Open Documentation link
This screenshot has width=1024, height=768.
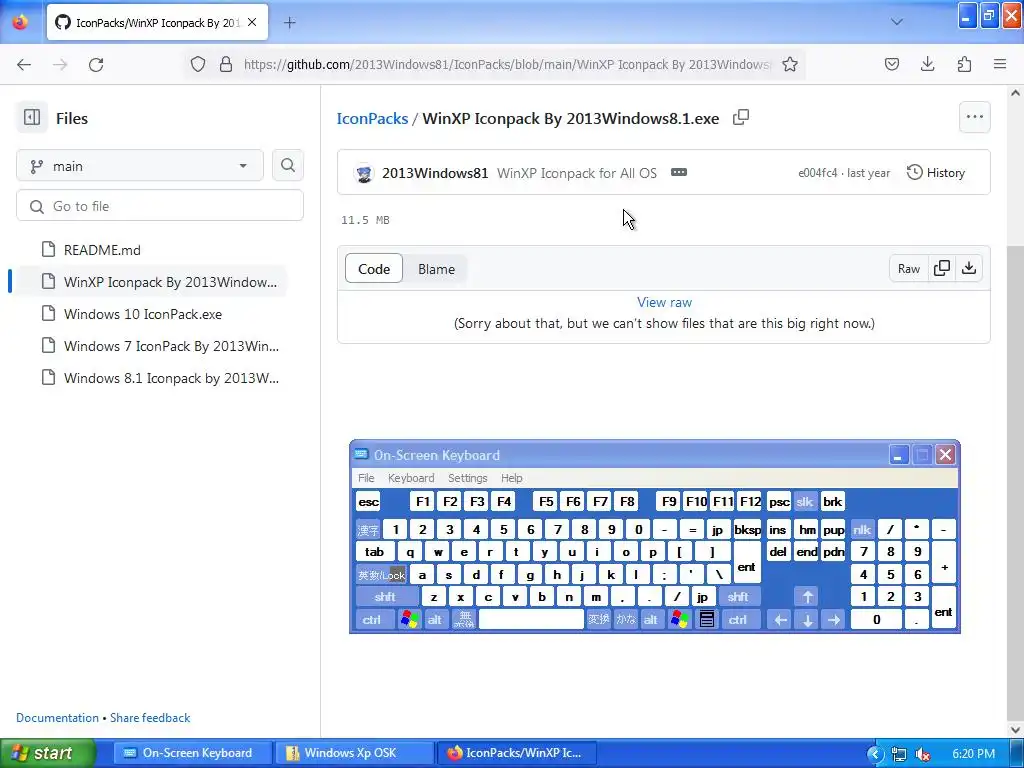coord(57,717)
